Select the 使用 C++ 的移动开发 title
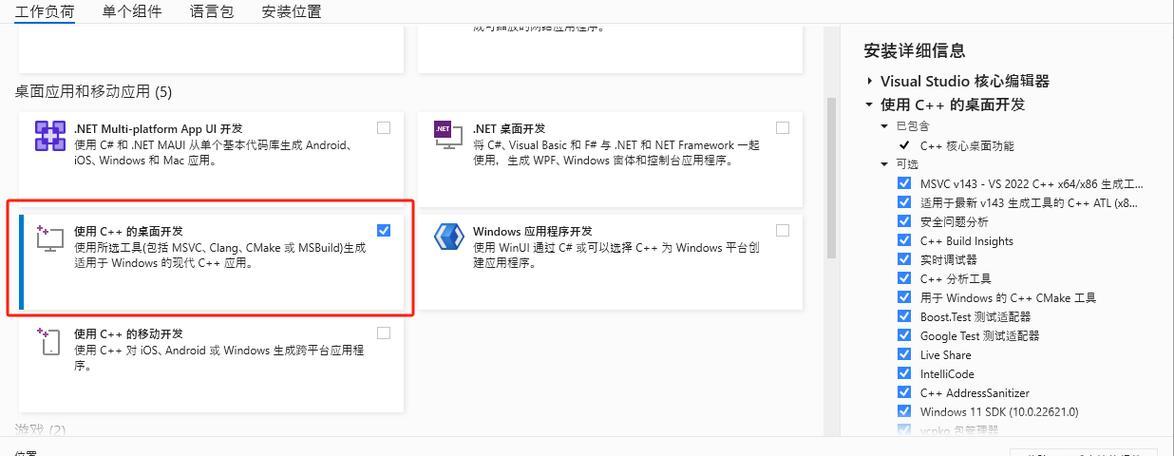 128,333
